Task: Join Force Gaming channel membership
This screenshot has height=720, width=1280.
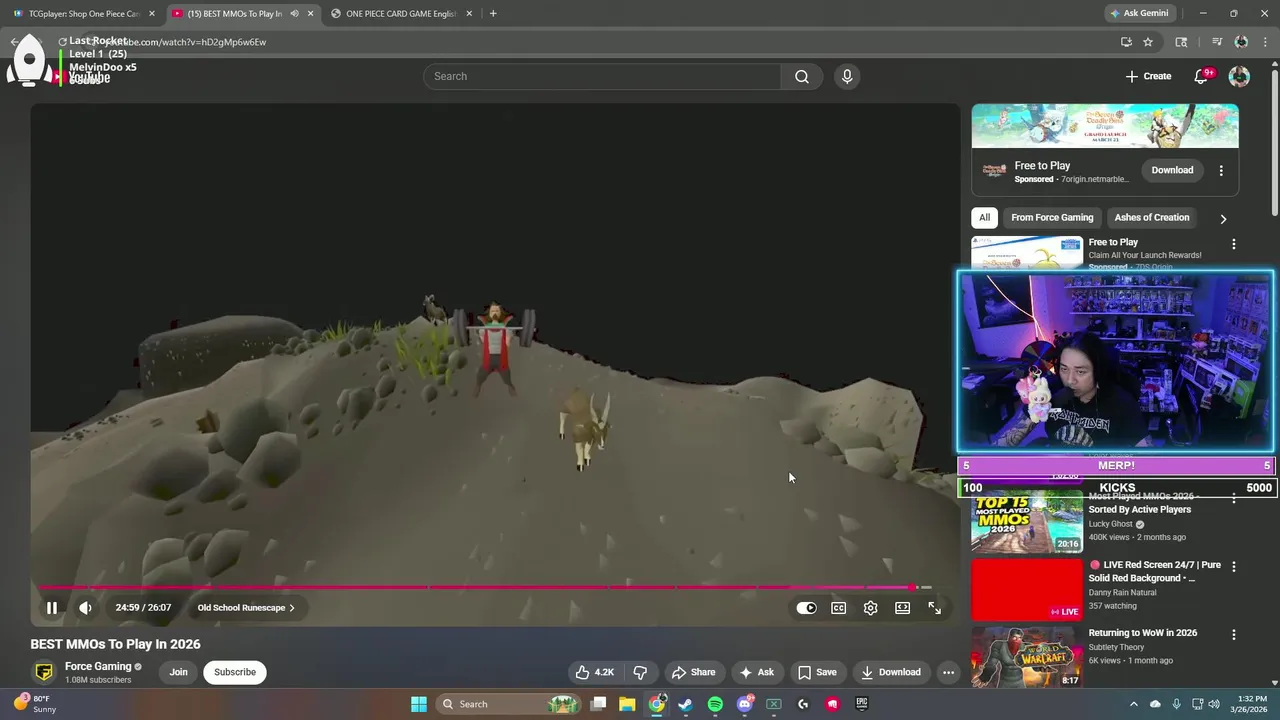Action: 178,672
